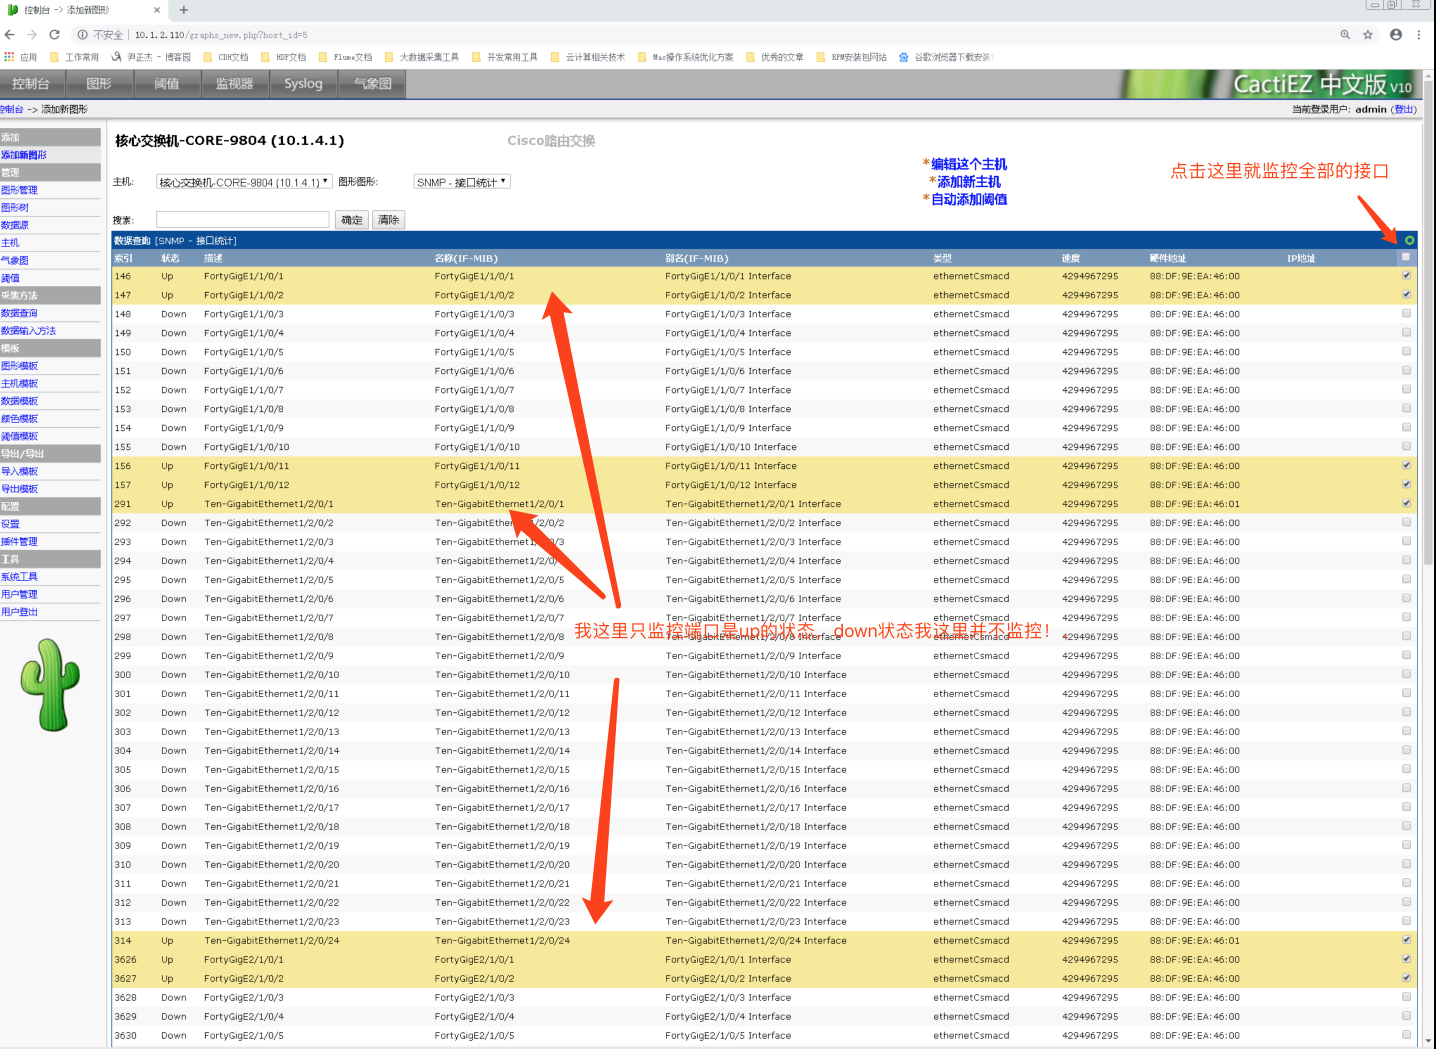
Task: Open 插件管理 in the sidebar
Action: (x=19, y=541)
